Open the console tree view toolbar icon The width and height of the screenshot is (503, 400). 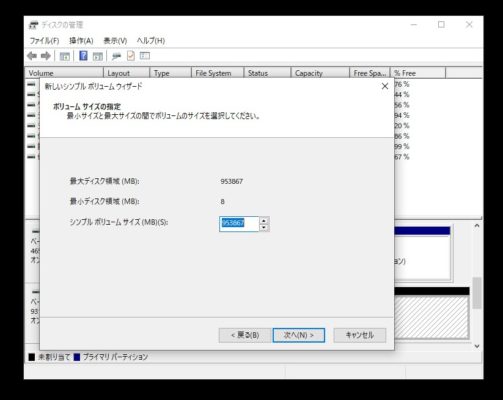click(65, 56)
